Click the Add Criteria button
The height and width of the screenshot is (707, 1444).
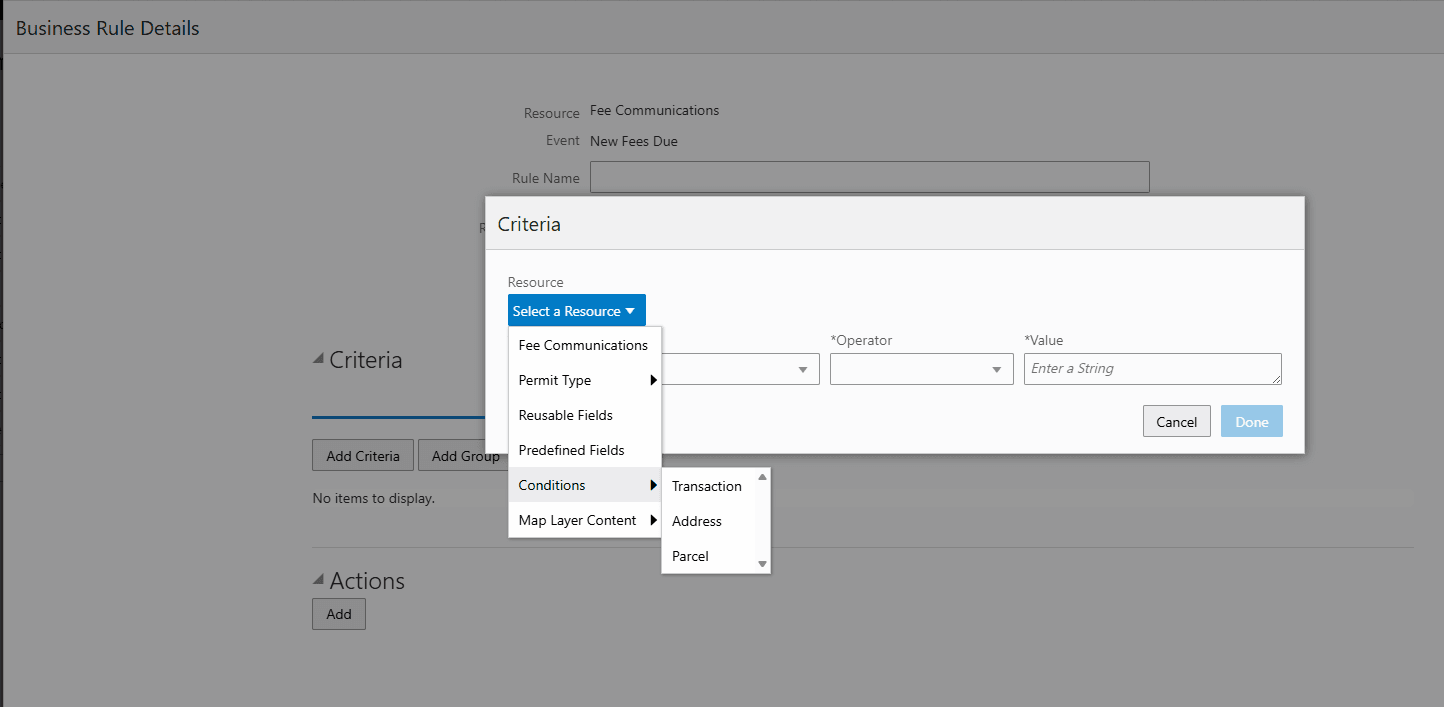(362, 455)
